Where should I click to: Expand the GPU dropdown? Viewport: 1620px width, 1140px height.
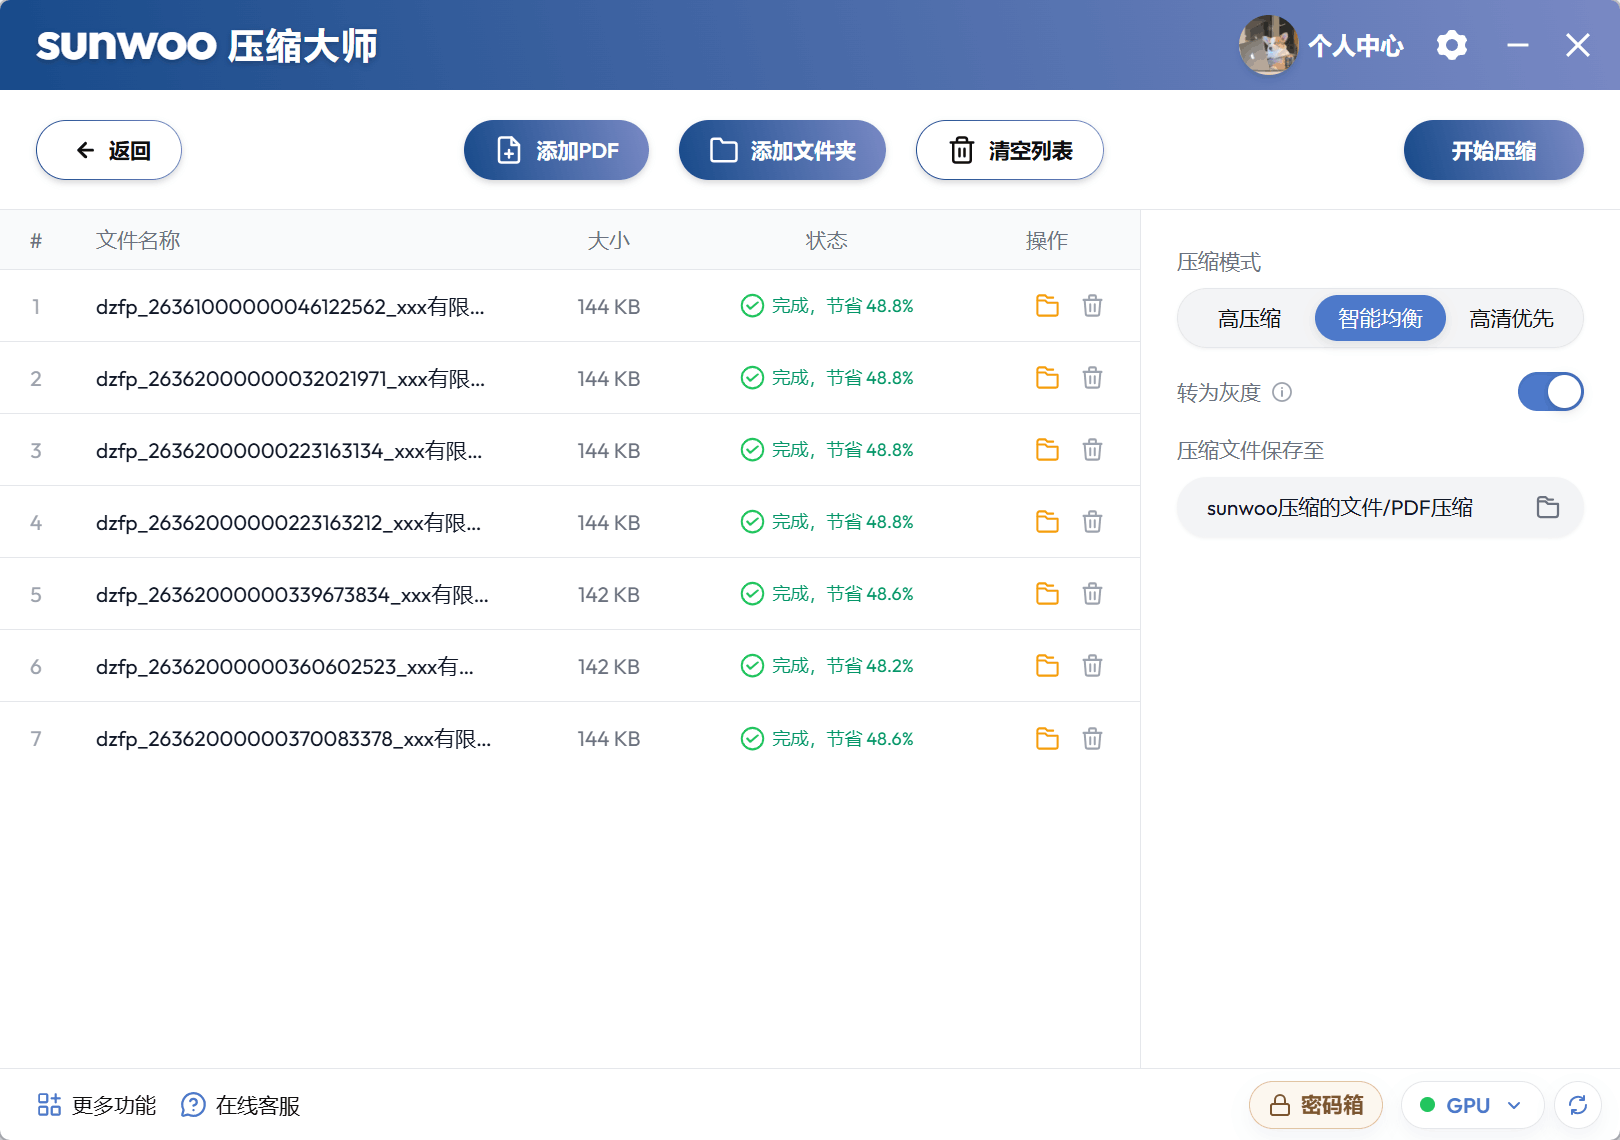(1472, 1105)
